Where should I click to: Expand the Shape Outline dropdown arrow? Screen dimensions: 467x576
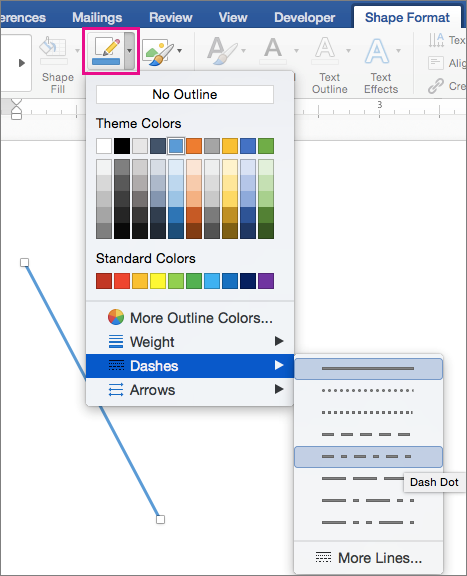(x=129, y=51)
